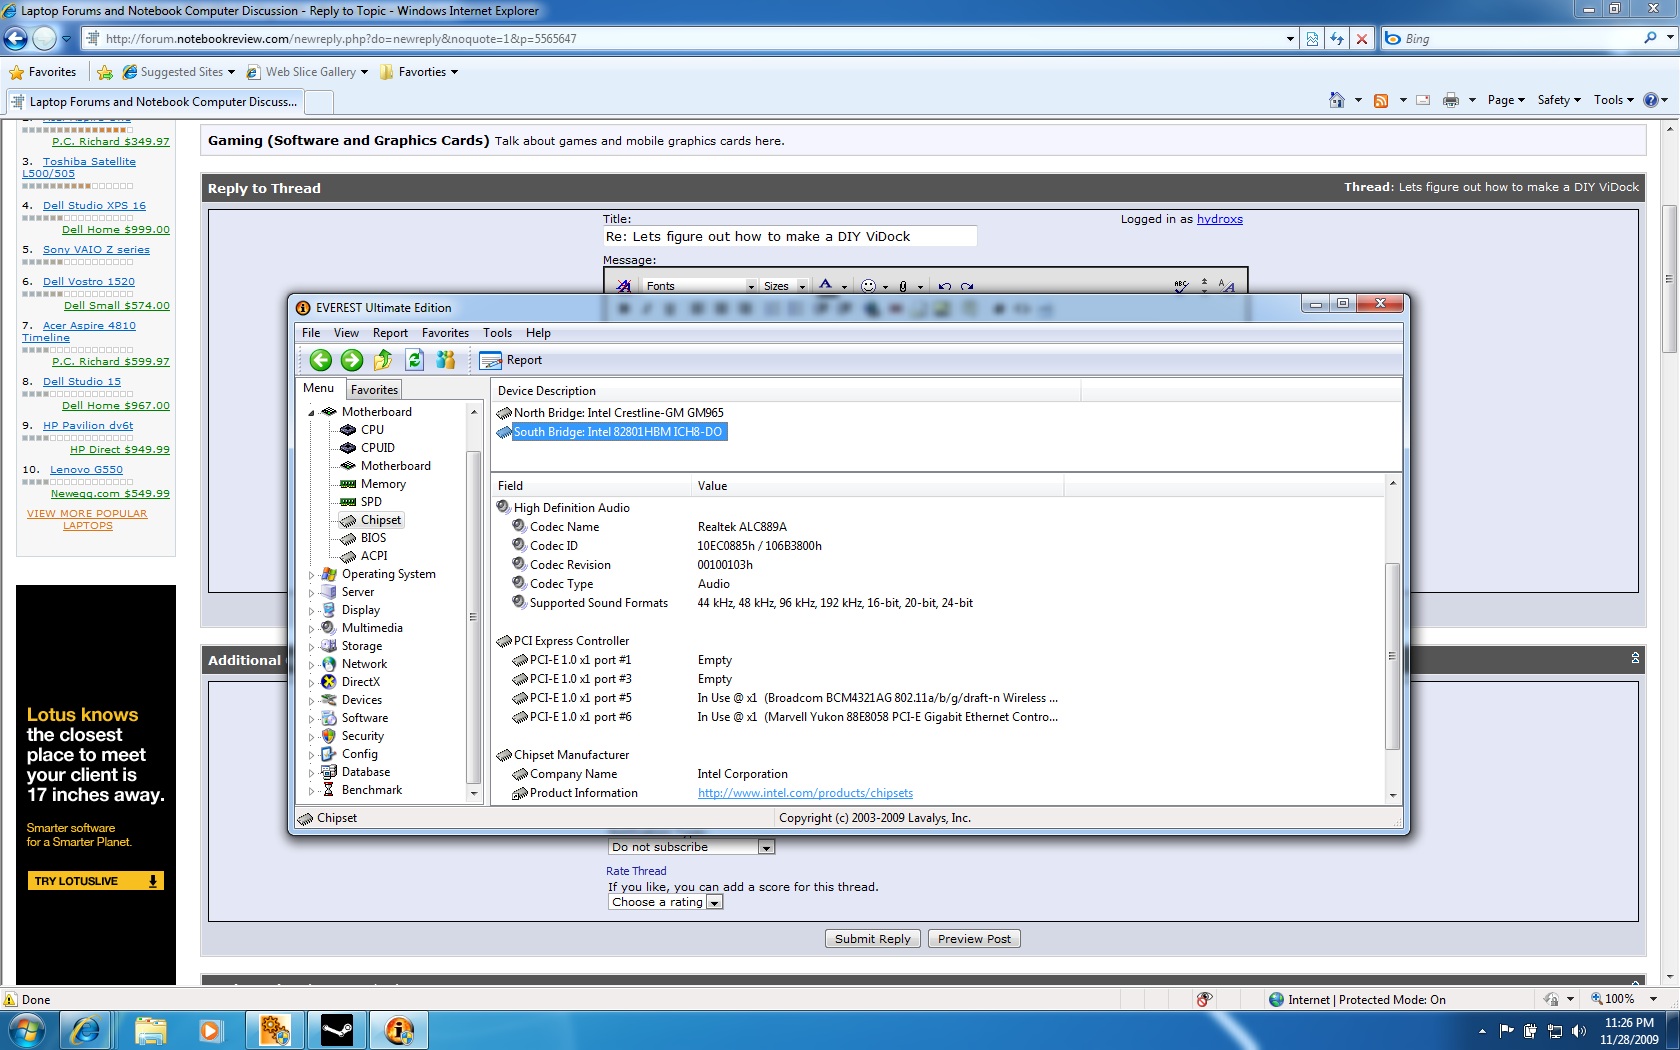This screenshot has height=1050, width=1680.
Task: Switch to the Favorites tab in EVEREST
Action: [x=374, y=390]
